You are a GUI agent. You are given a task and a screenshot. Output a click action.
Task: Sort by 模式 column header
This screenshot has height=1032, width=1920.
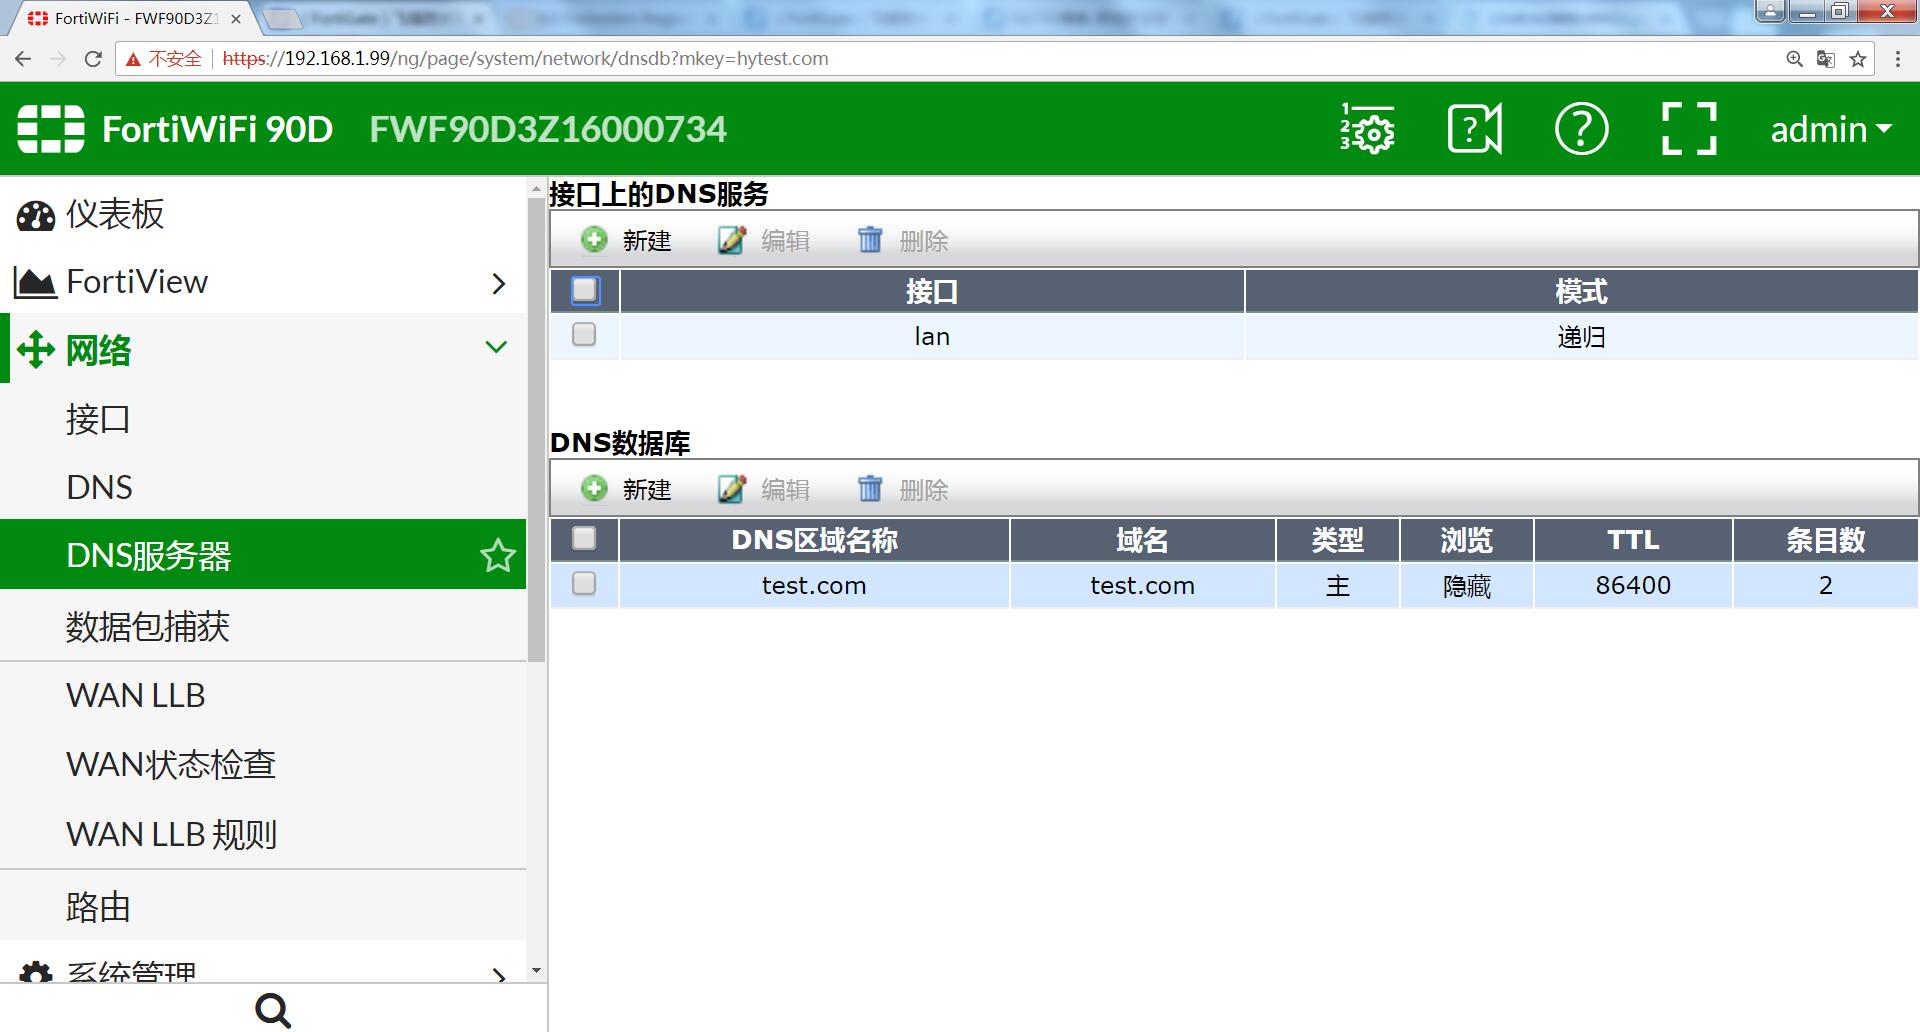[x=1581, y=291]
